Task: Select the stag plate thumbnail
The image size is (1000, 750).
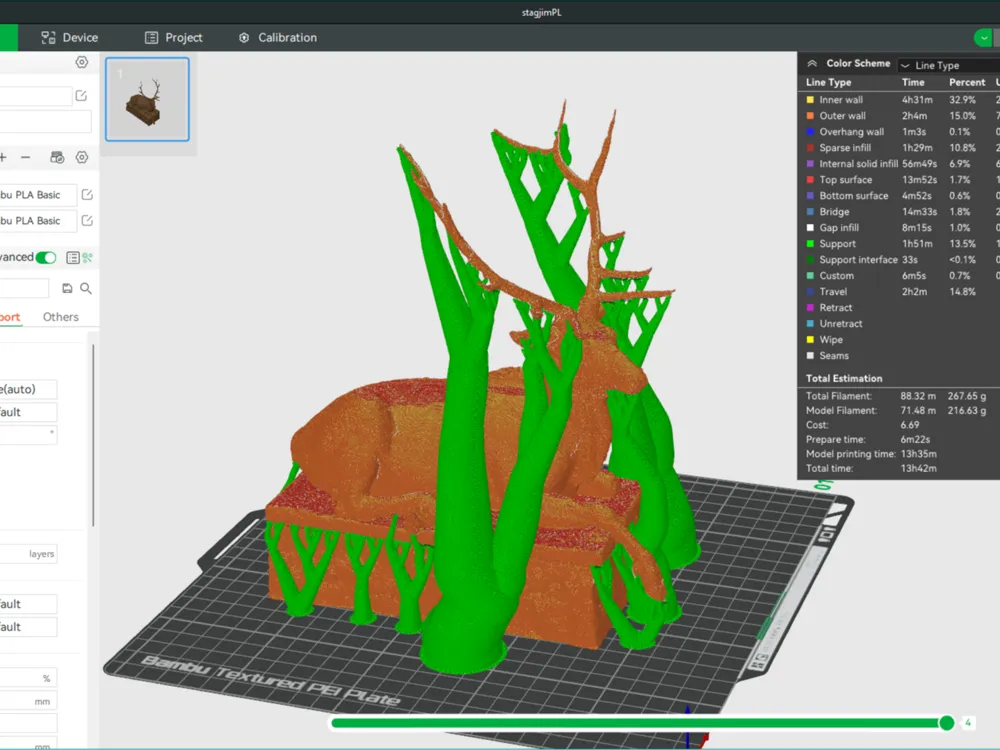Action: tap(147, 99)
